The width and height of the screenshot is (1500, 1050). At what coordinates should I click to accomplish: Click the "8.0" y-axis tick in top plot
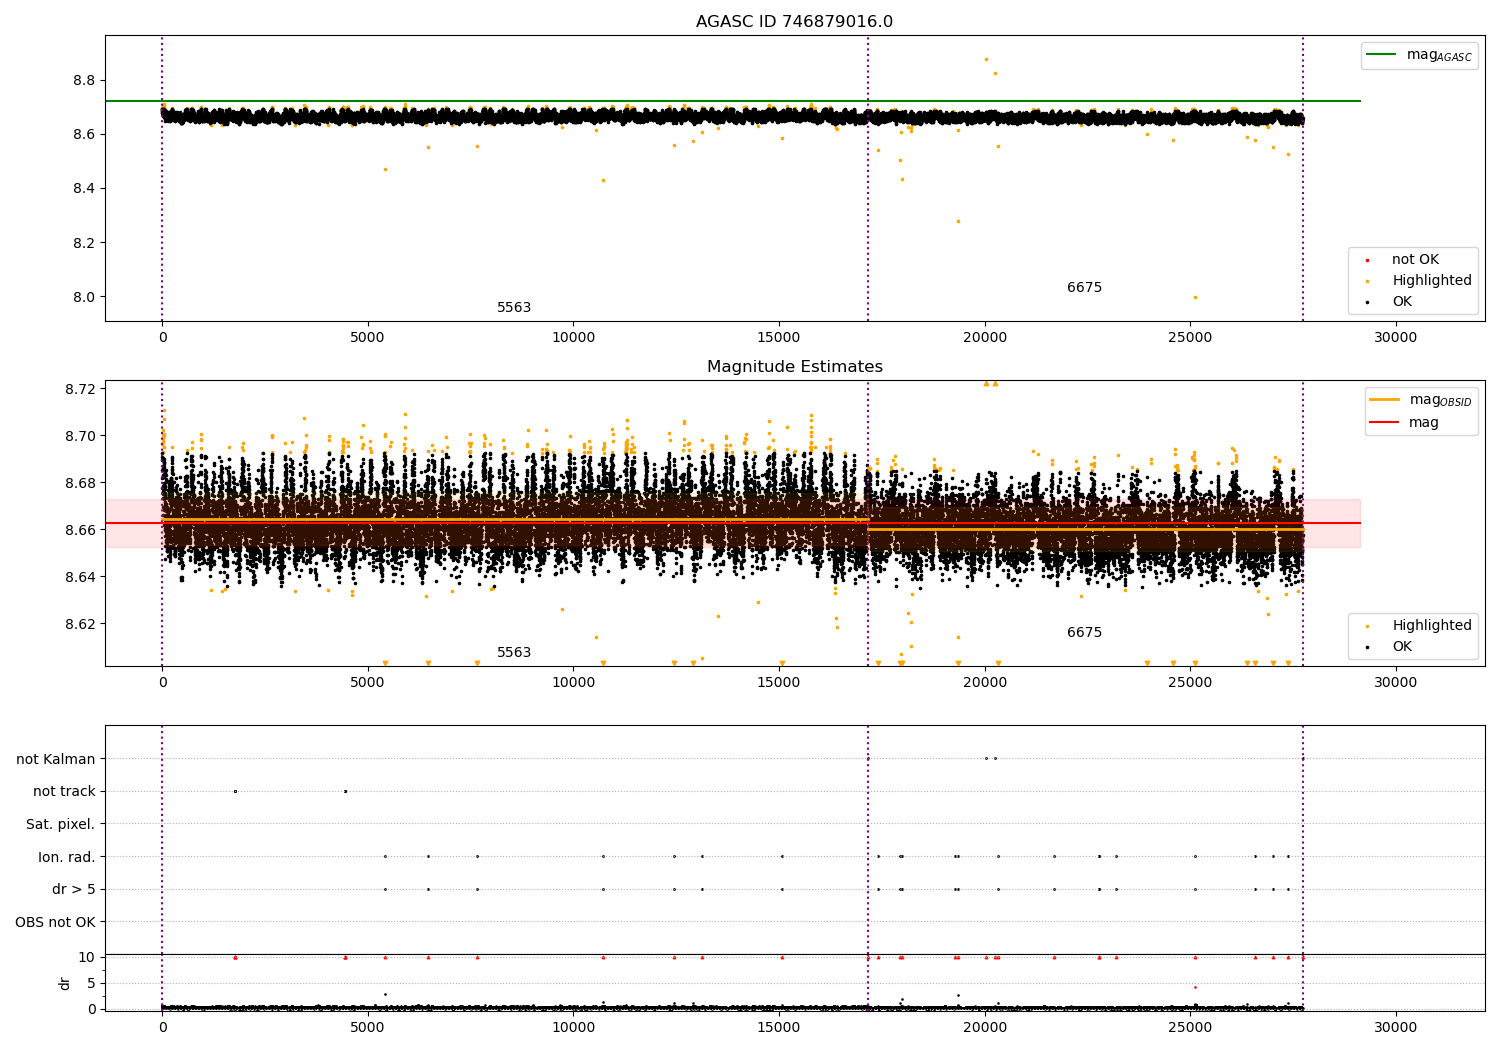pos(83,297)
